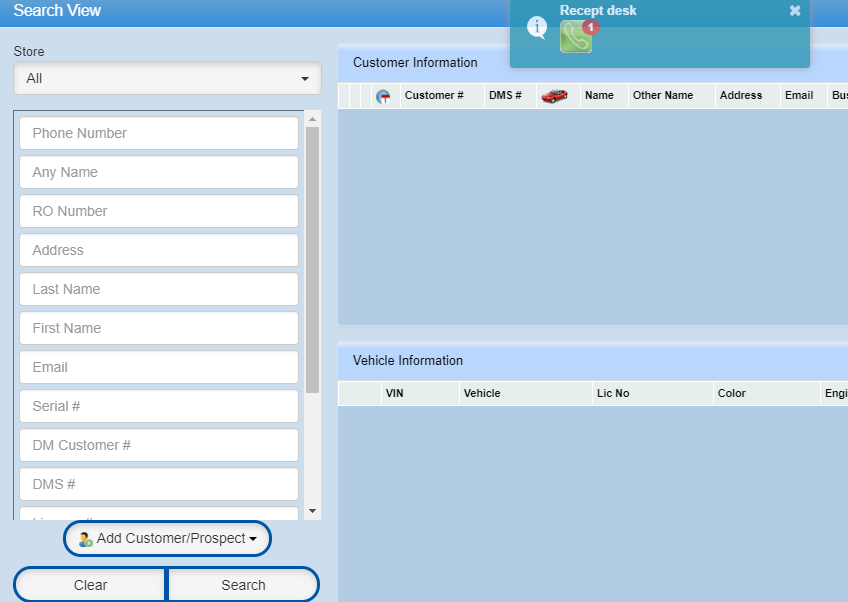
Task: Click the VIN column header
Action: [x=395, y=394]
